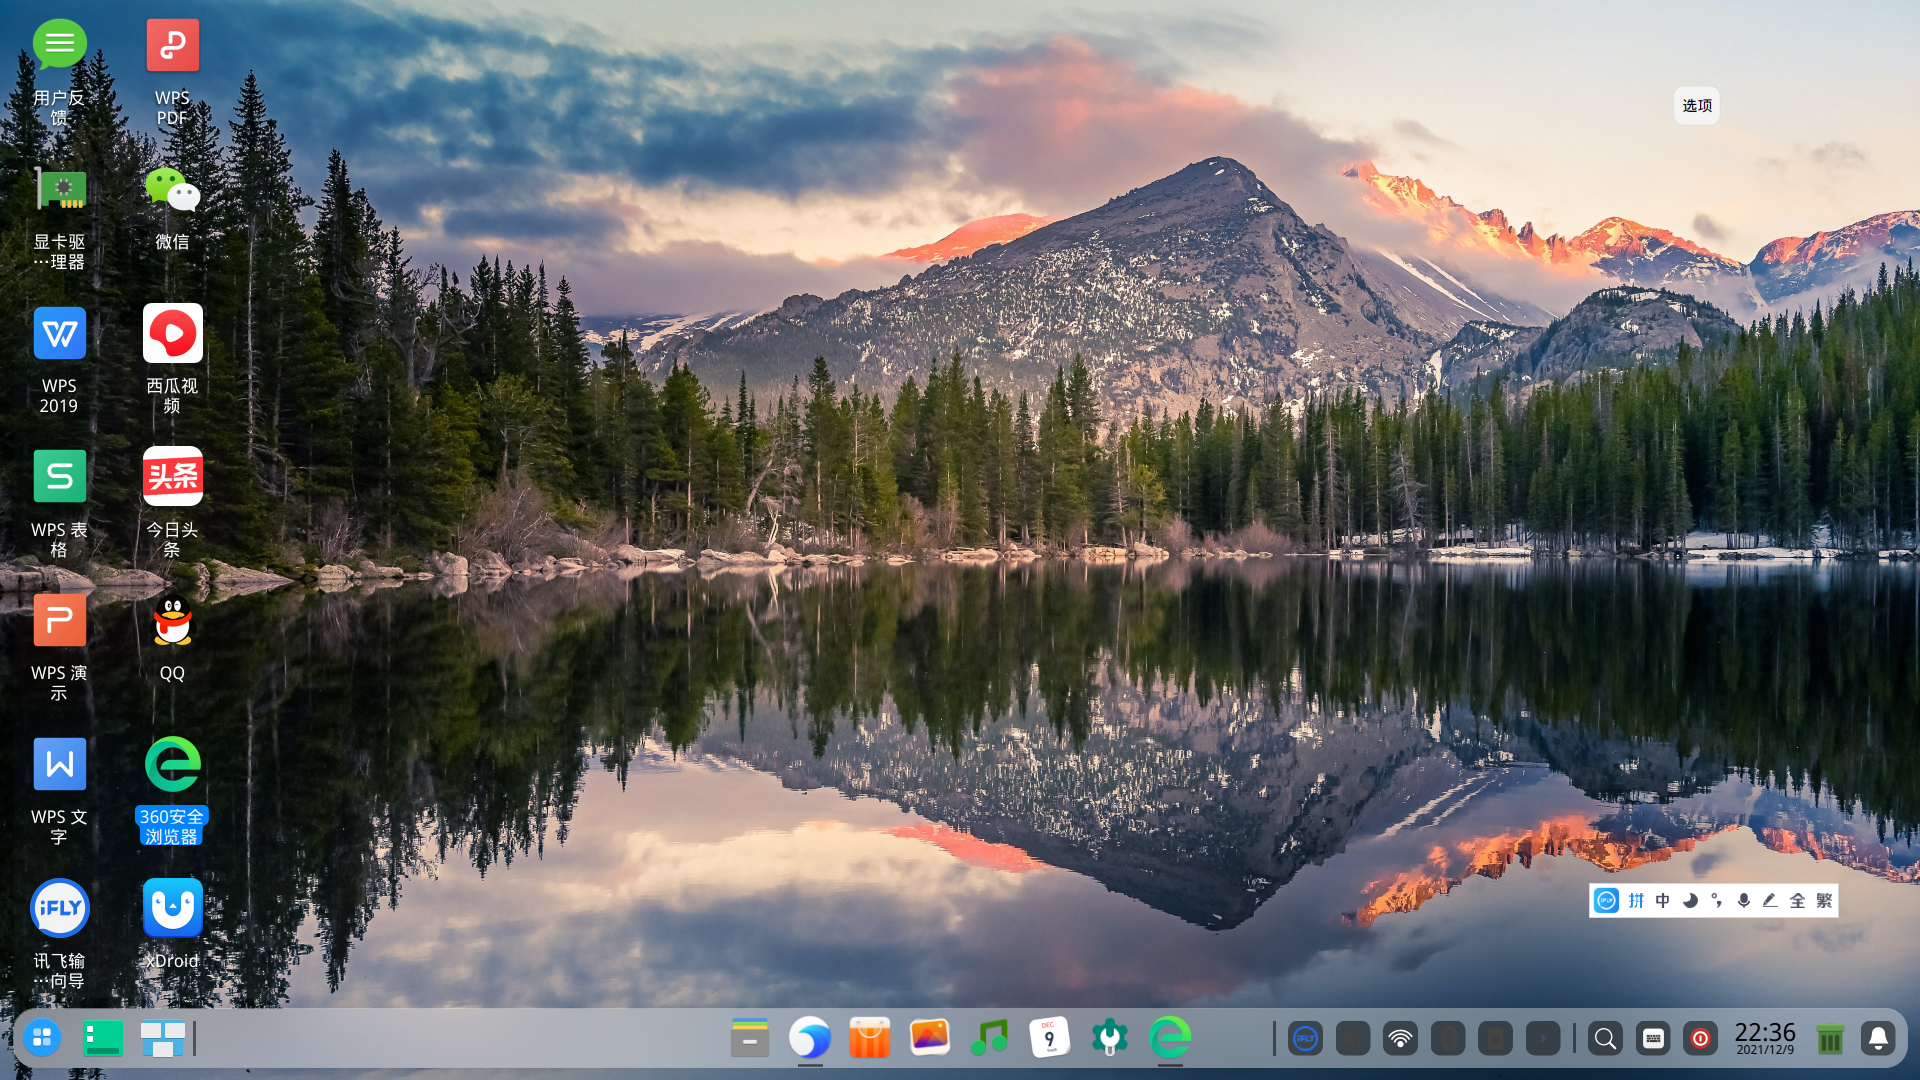The width and height of the screenshot is (1920, 1080).
Task: Switch to traditional characters via 繁 toggle
Action: click(x=1824, y=900)
